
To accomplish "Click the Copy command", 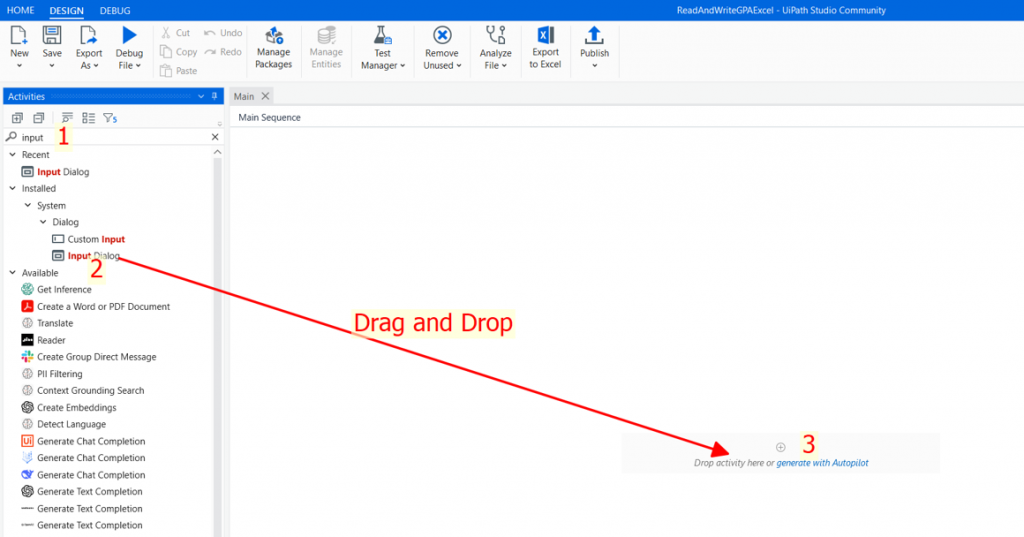I will pyautogui.click(x=178, y=52).
